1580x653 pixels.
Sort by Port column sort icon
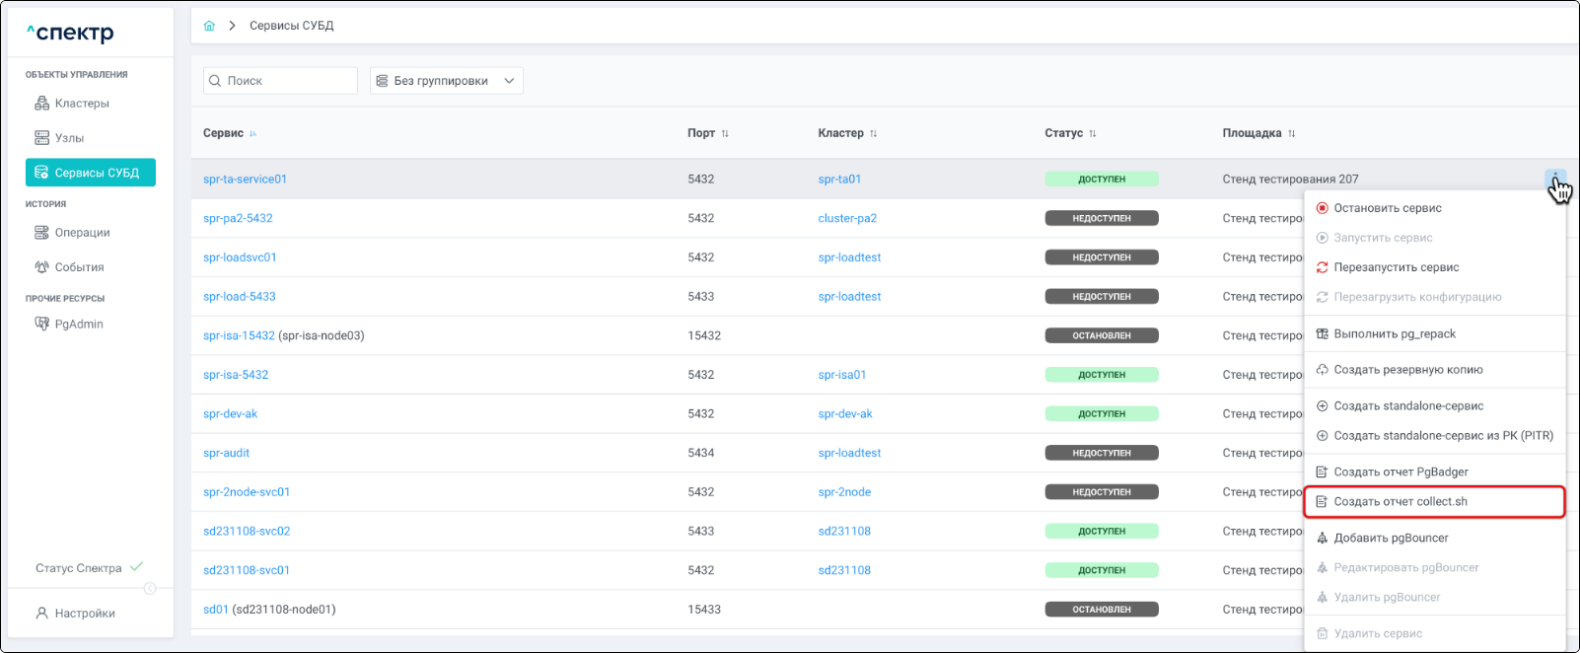click(725, 134)
